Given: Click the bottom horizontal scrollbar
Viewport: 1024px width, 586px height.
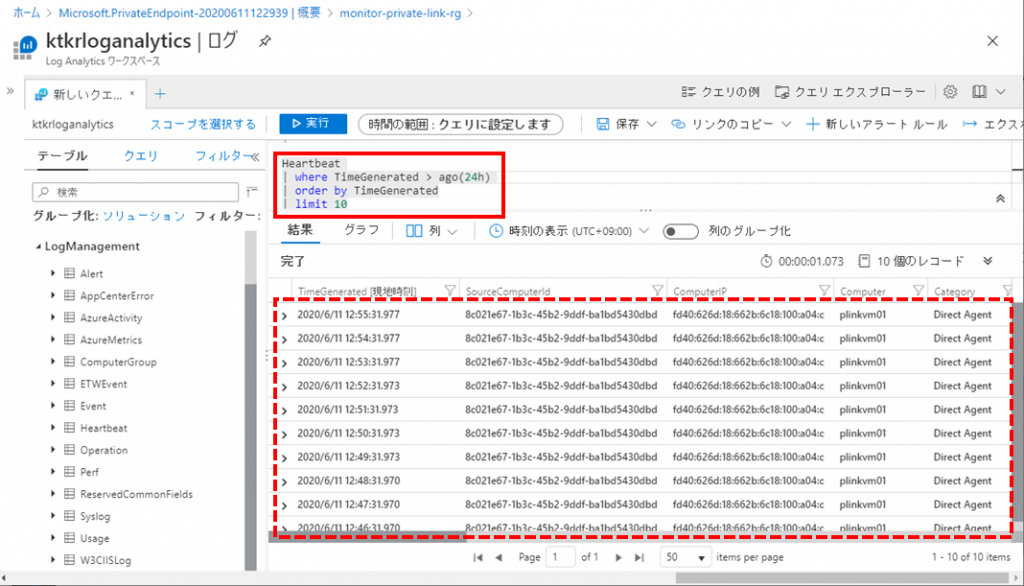Looking at the screenshot, I should tap(842, 578).
